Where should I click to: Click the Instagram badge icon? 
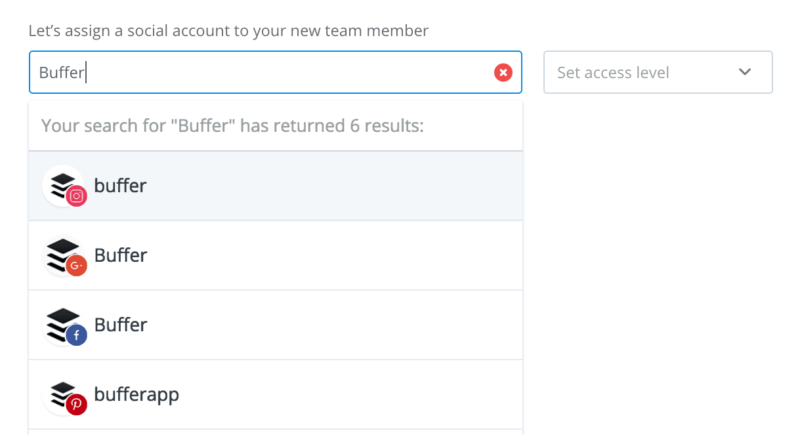click(77, 196)
